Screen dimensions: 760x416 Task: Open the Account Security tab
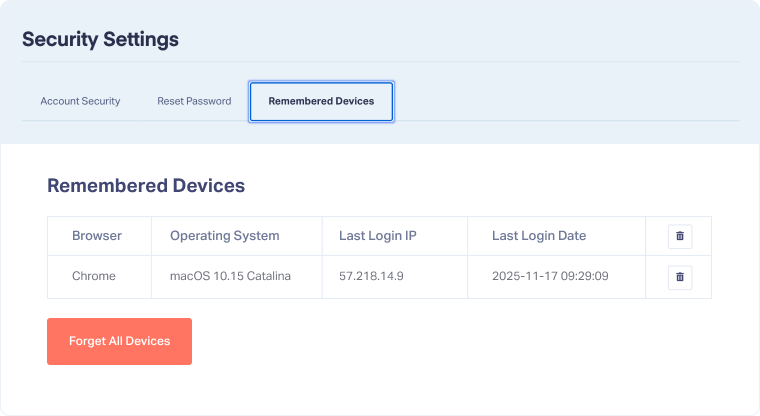point(80,101)
